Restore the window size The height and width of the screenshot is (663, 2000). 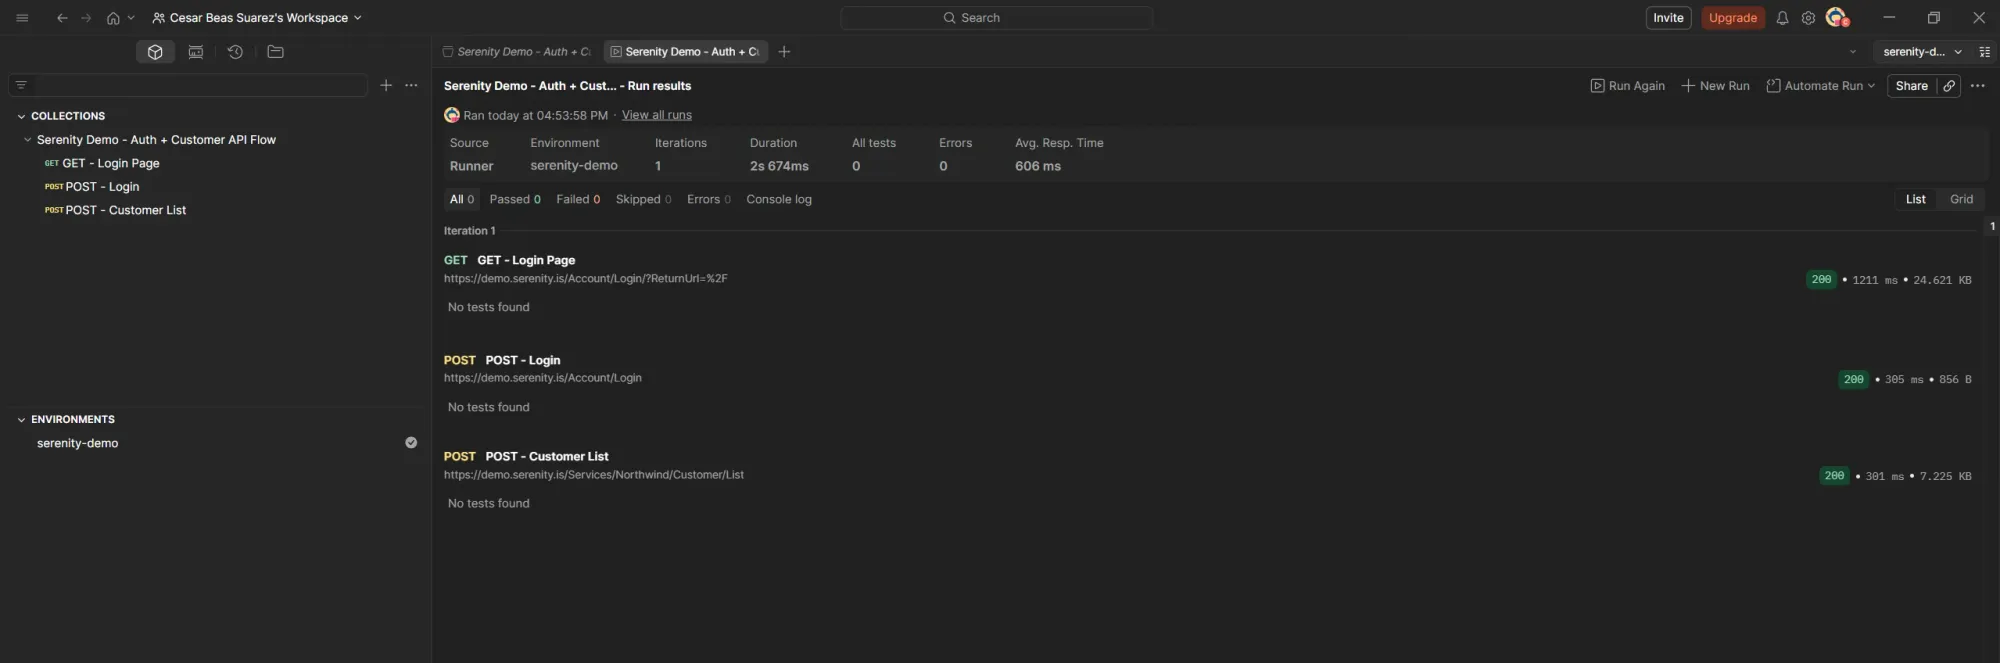(1933, 18)
